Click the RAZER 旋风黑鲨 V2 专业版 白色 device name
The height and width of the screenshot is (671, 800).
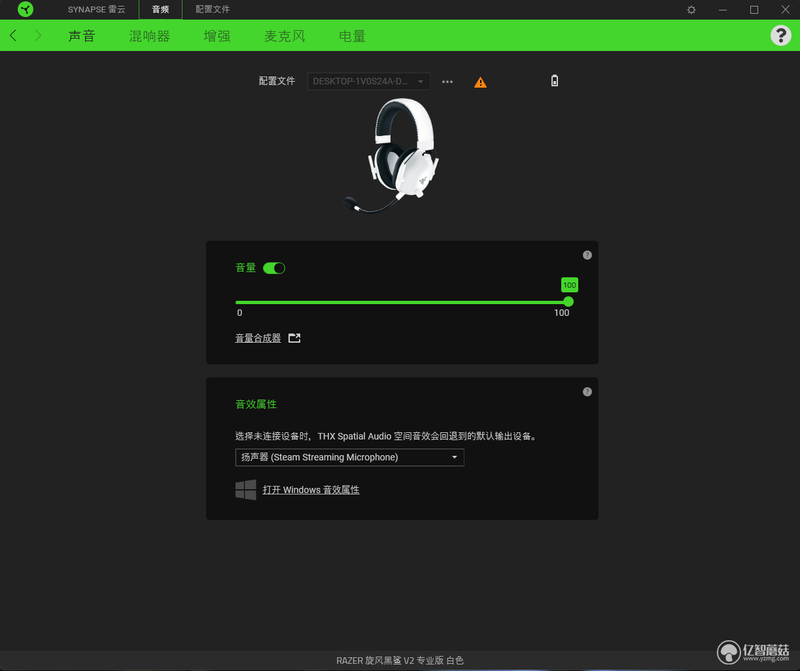[399, 660]
